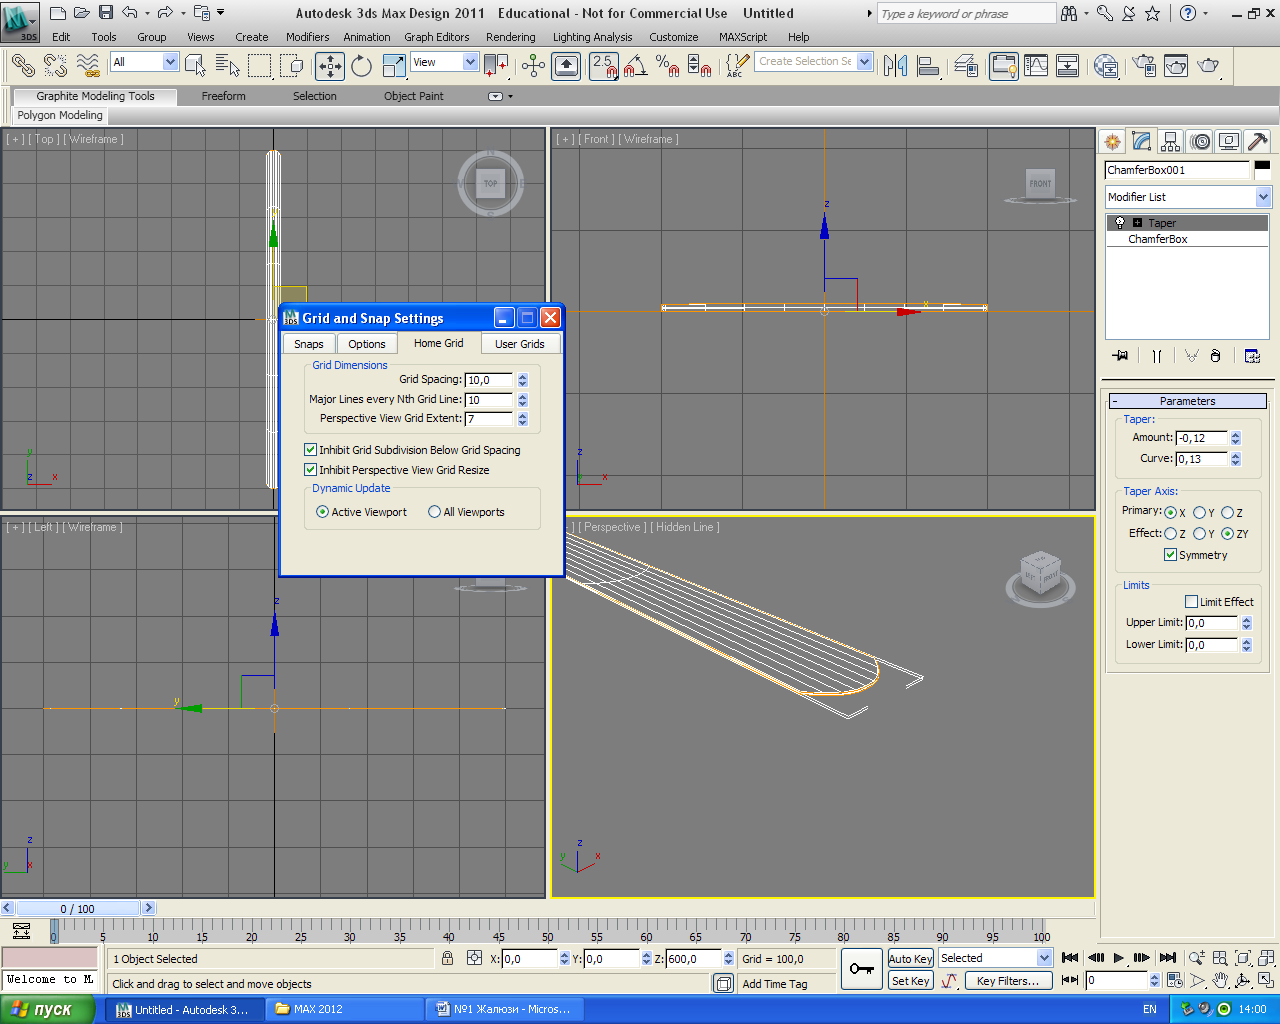Increase Taper Amount spinner up arrow
The image size is (1280, 1024).
pos(1236,435)
